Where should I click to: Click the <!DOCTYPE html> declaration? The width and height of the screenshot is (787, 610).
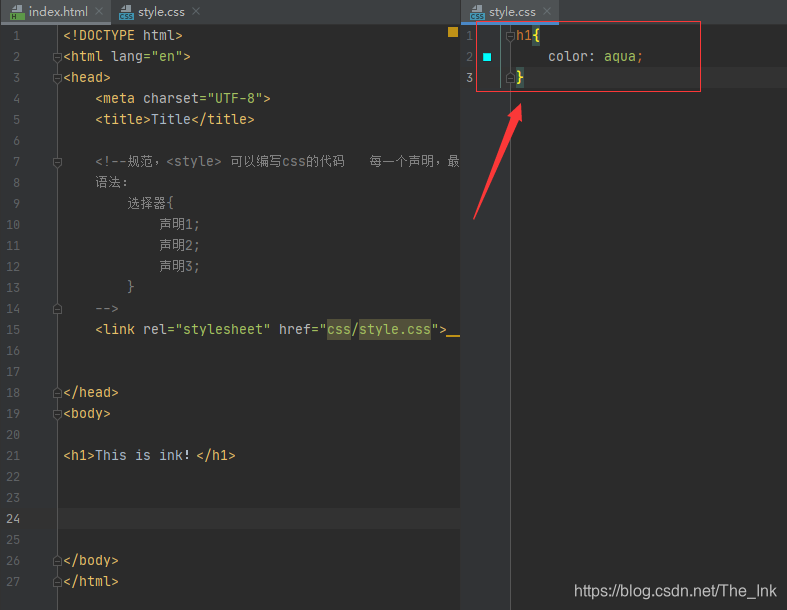pyautogui.click(x=123, y=36)
